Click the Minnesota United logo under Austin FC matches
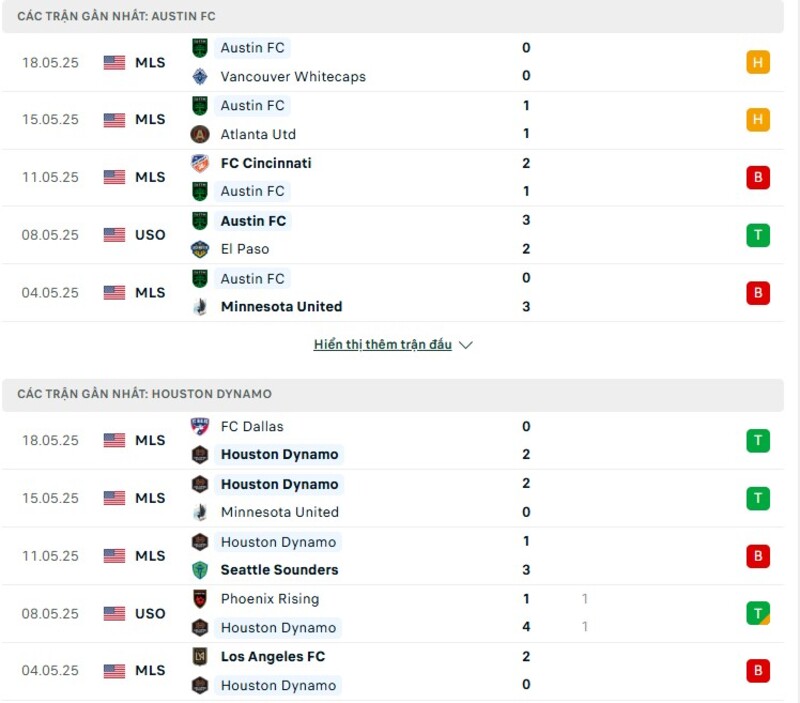The image size is (800, 703). tap(200, 307)
